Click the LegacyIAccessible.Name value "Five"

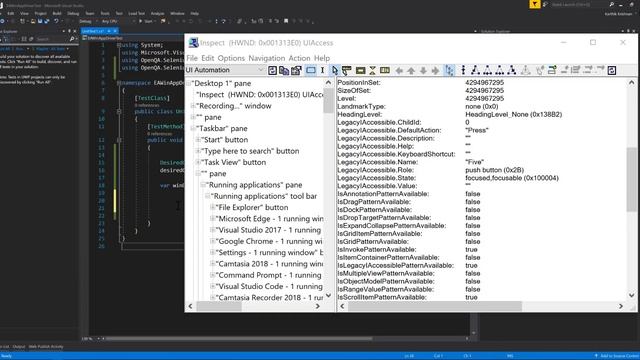pos(474,162)
